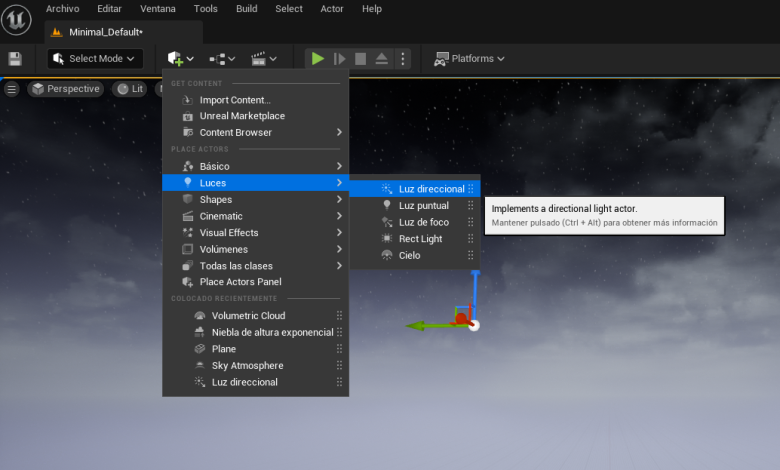Open the Actor menu

tap(332, 9)
